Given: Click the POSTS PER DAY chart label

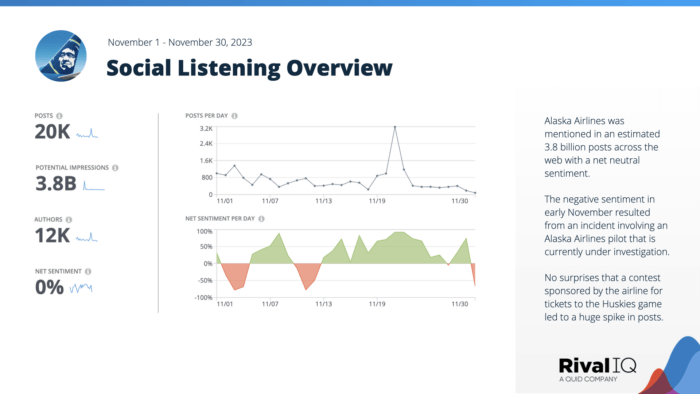Looking at the screenshot, I should pyautogui.click(x=207, y=116).
